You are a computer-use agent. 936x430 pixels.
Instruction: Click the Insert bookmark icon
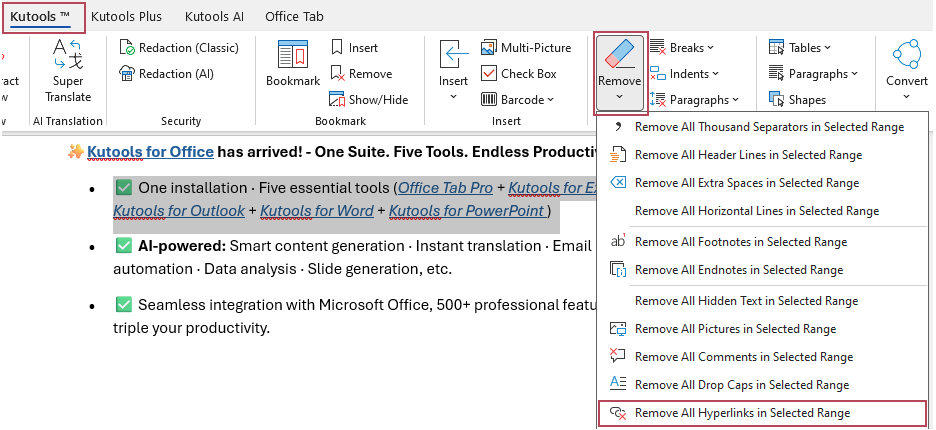point(337,48)
